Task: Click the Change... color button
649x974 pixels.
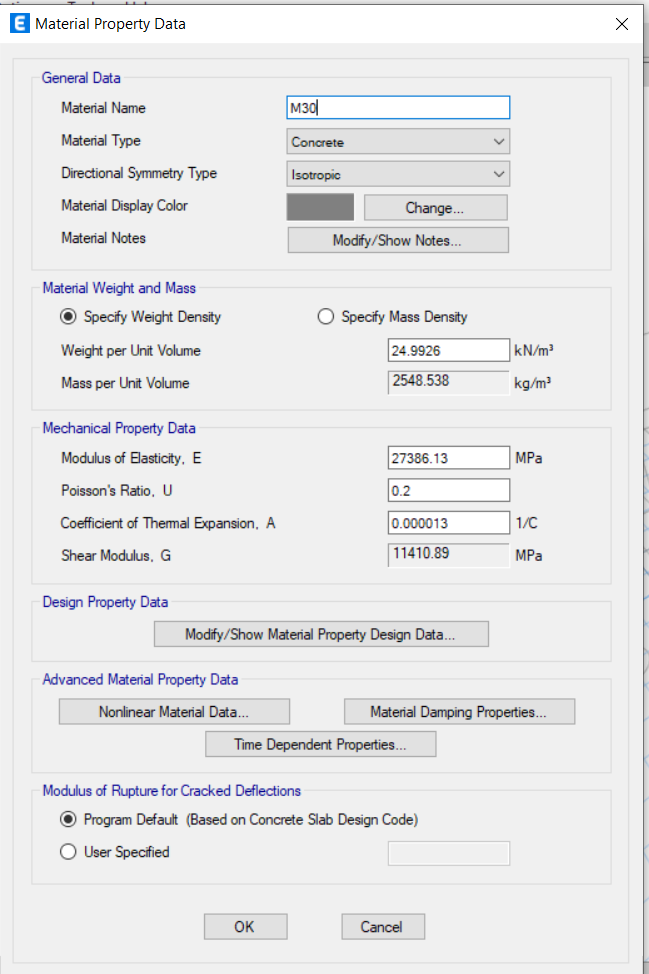Action: [435, 207]
